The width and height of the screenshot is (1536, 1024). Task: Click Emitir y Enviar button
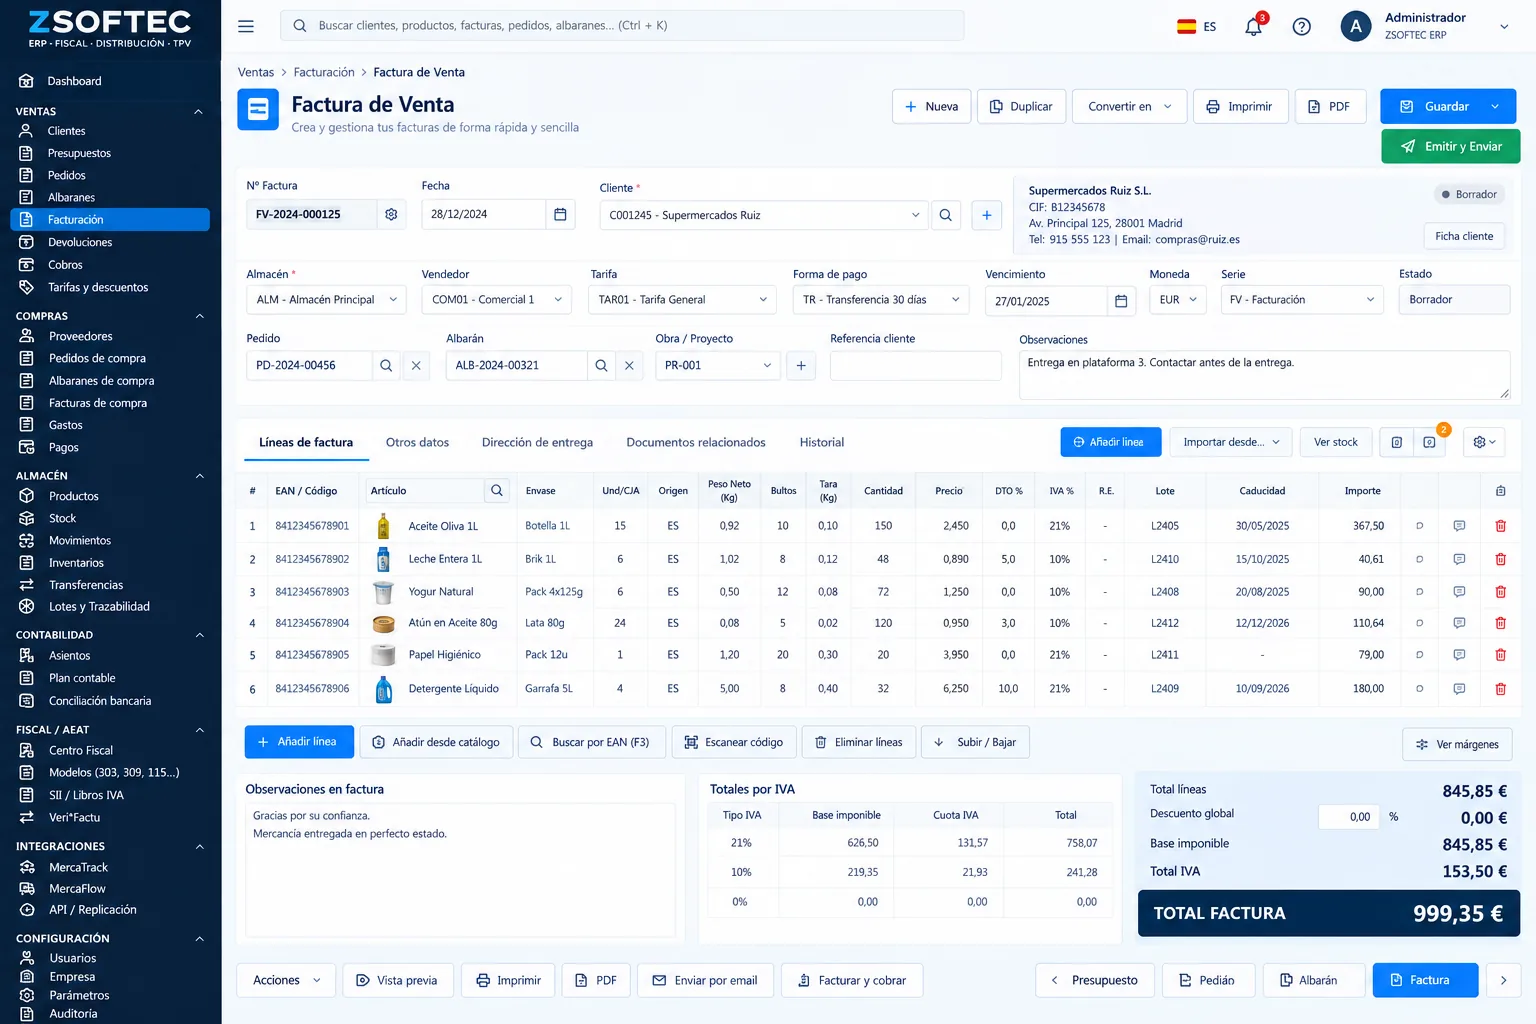pos(1450,146)
